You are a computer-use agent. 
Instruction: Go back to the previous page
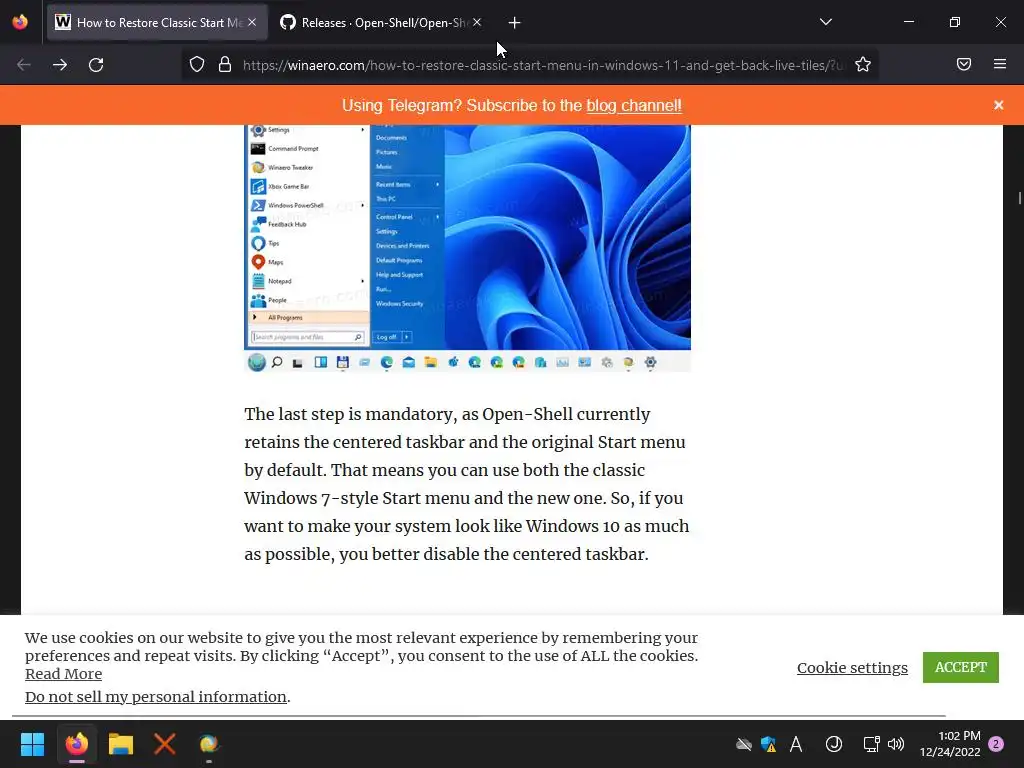24,65
